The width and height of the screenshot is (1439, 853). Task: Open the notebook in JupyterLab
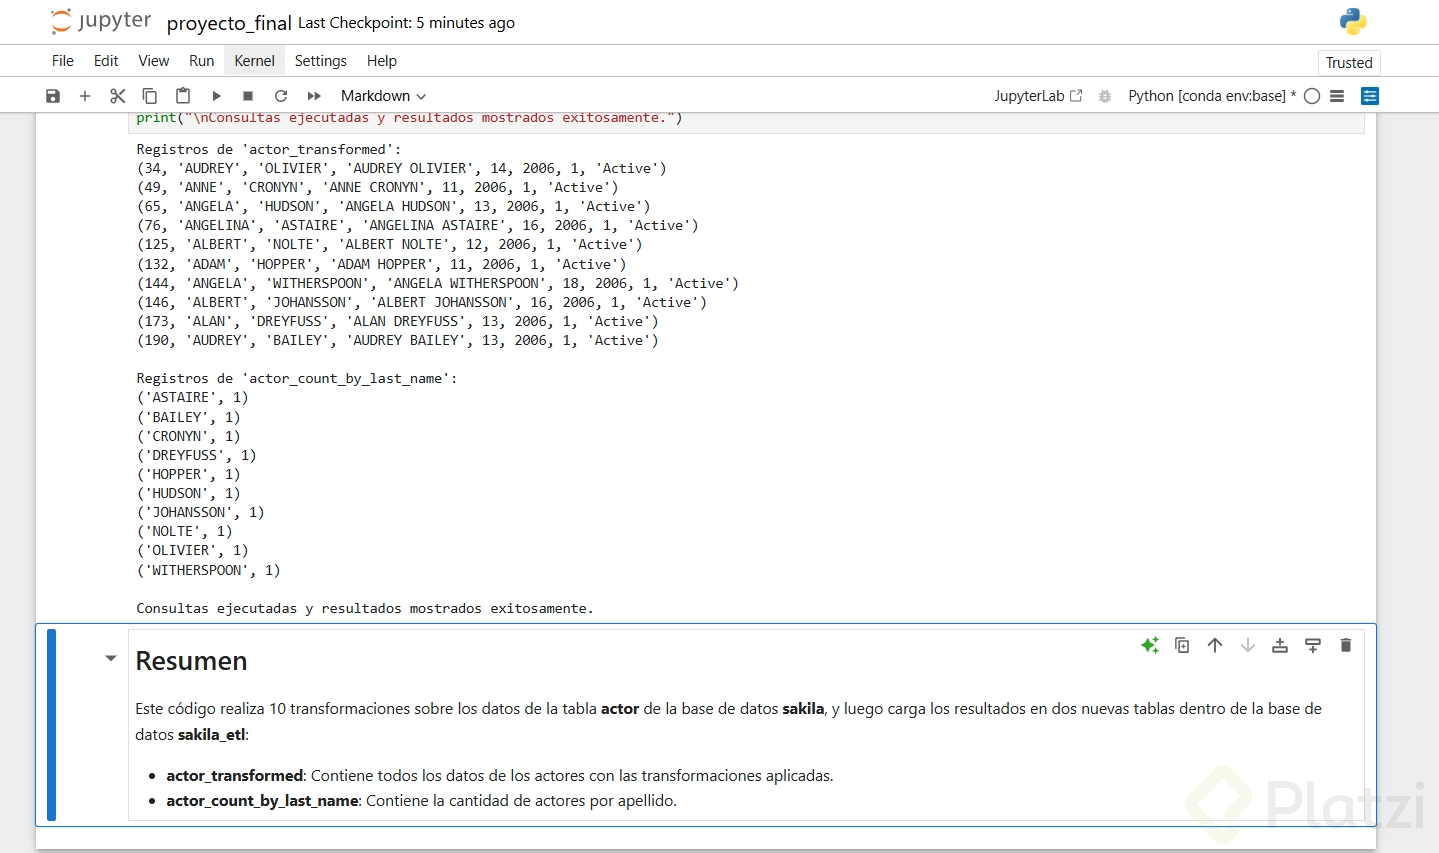1038,96
